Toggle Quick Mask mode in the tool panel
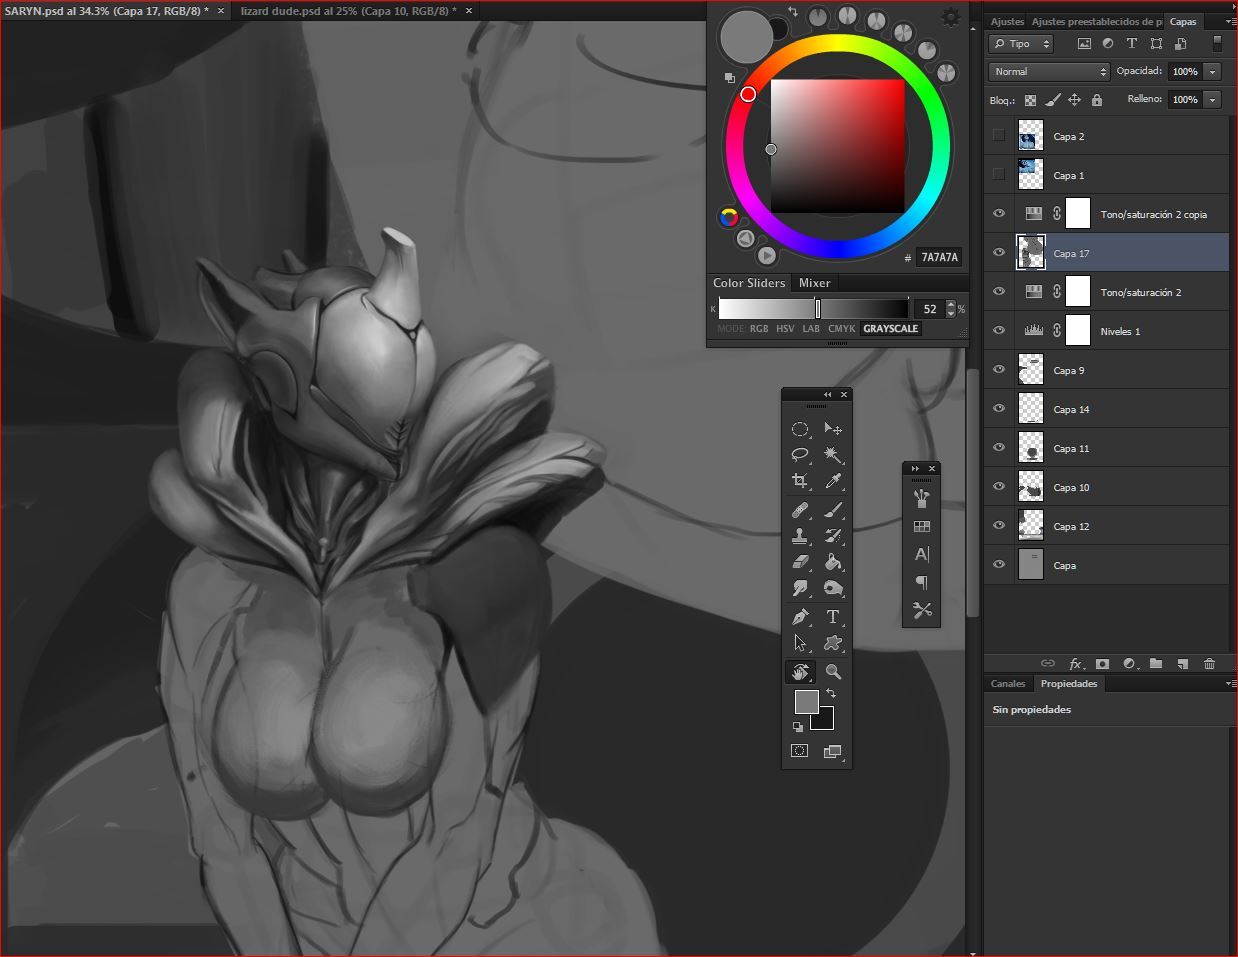The width and height of the screenshot is (1238, 957). tap(800, 751)
